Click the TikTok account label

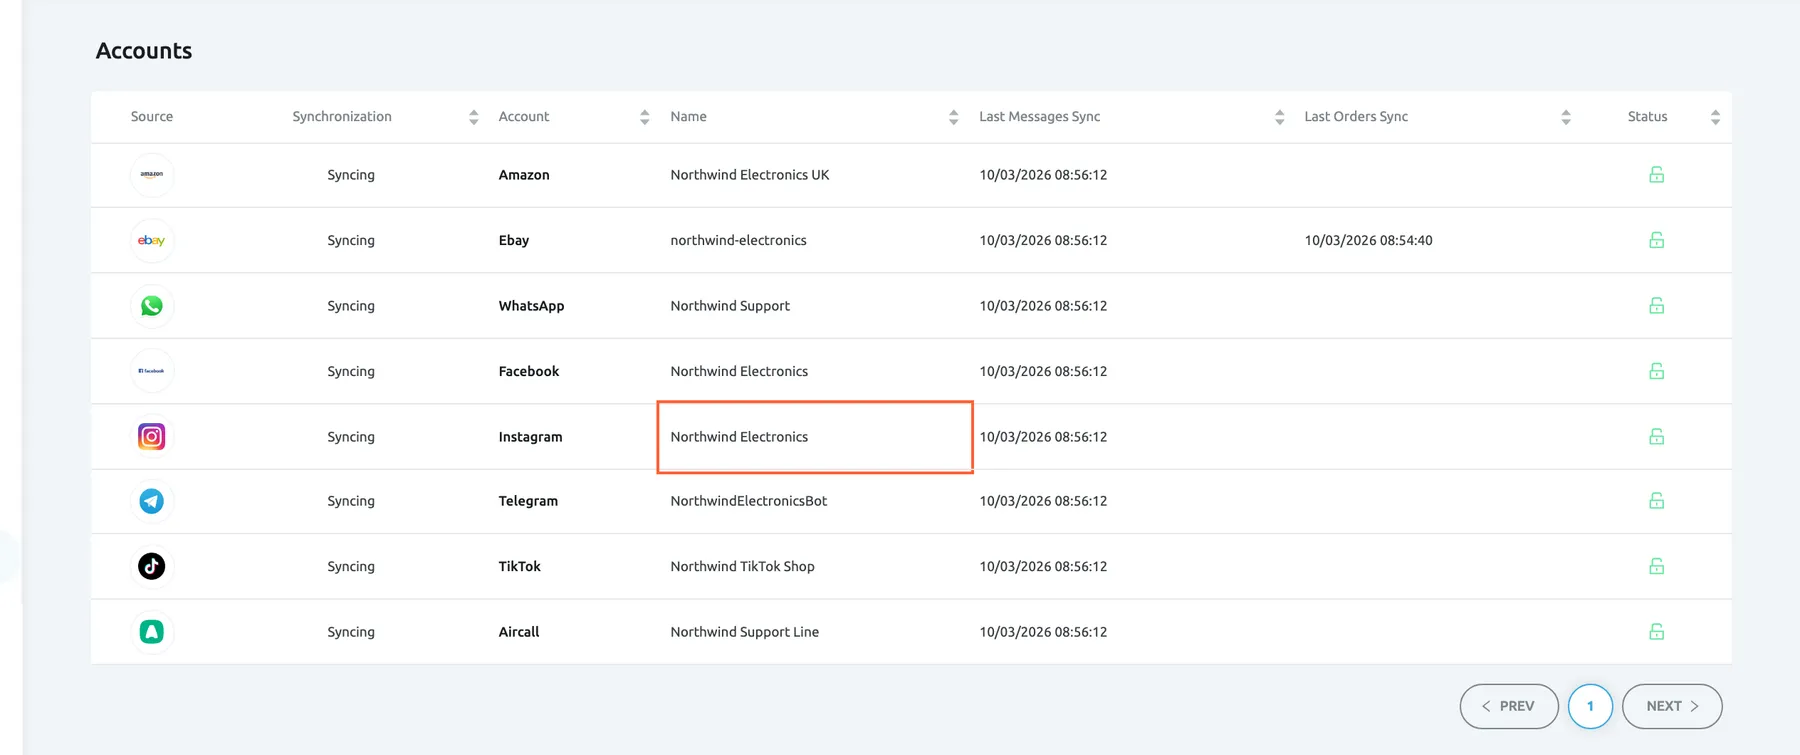520,566
